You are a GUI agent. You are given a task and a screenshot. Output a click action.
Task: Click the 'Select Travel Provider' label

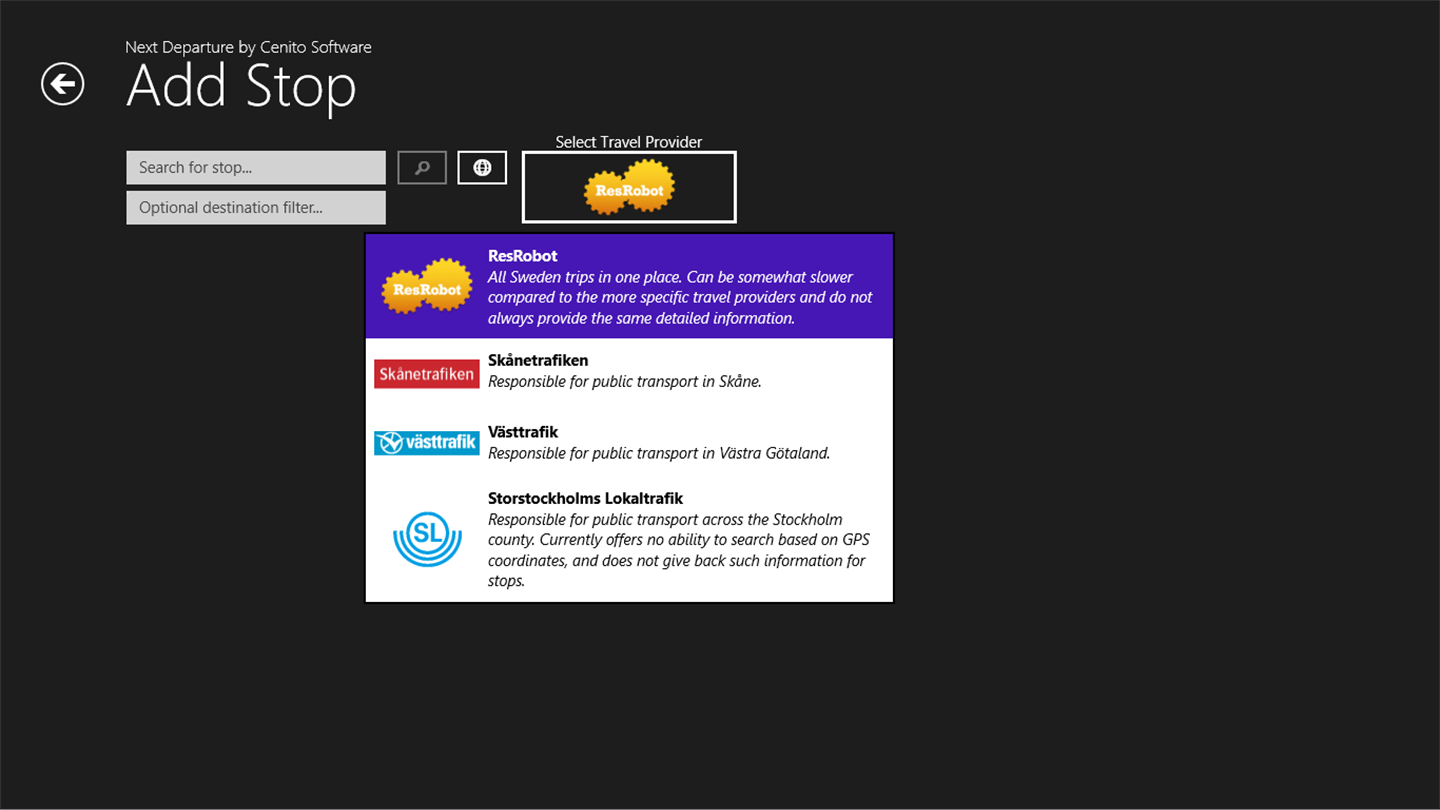tap(629, 142)
